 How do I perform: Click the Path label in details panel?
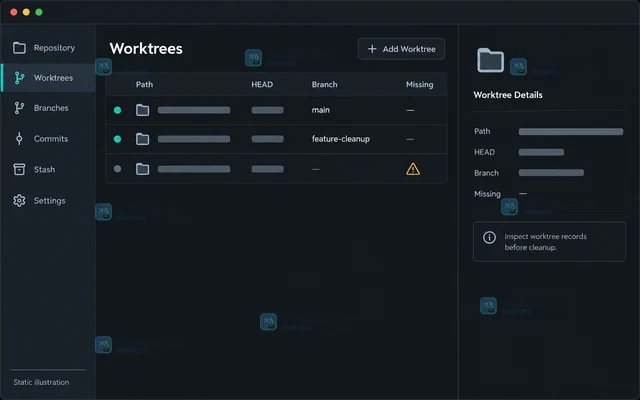coord(482,131)
